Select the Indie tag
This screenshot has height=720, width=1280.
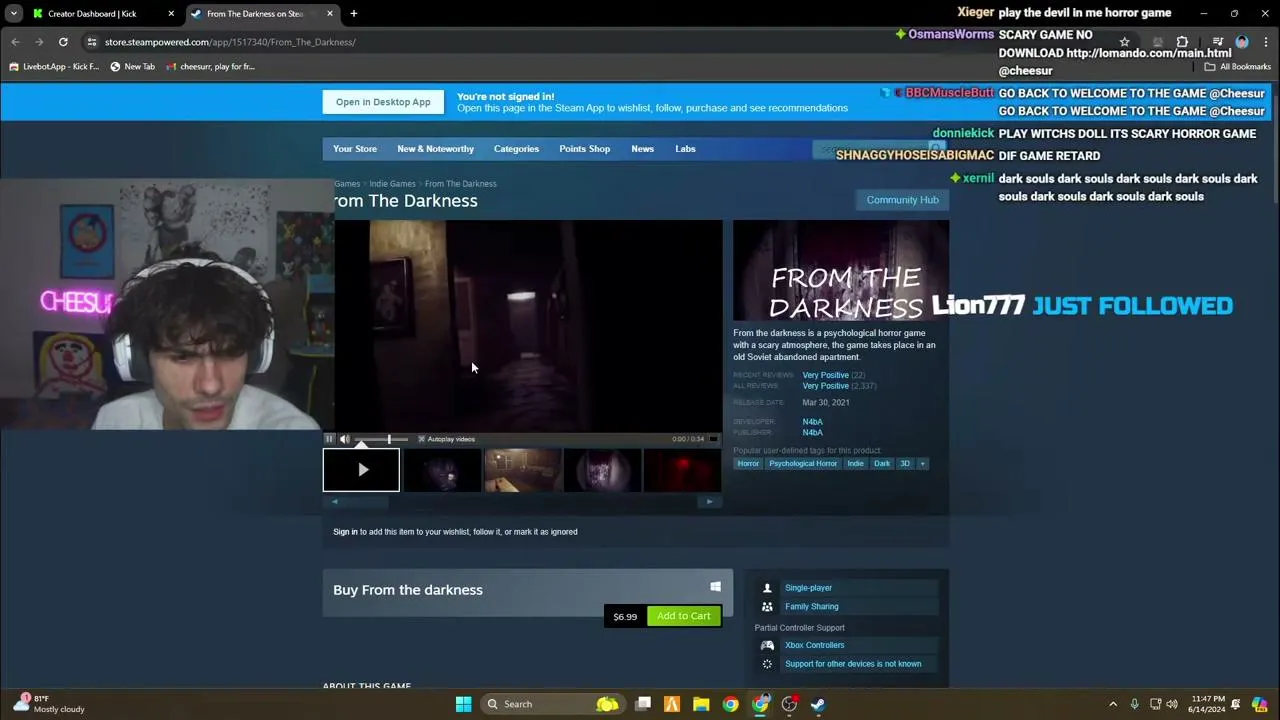[855, 464]
